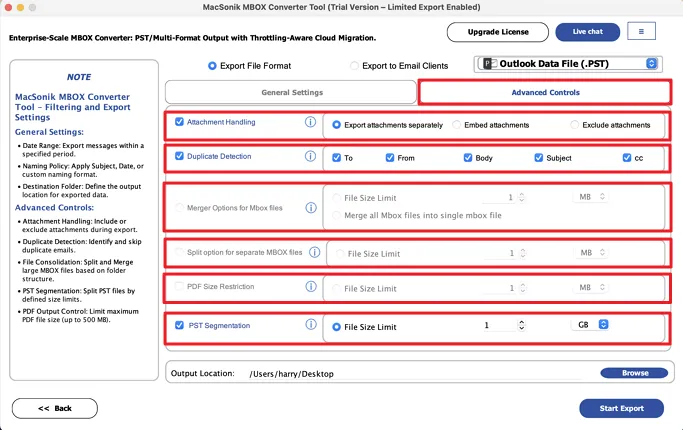Click Start Export button
Screen dimensions: 683x430
(622, 408)
